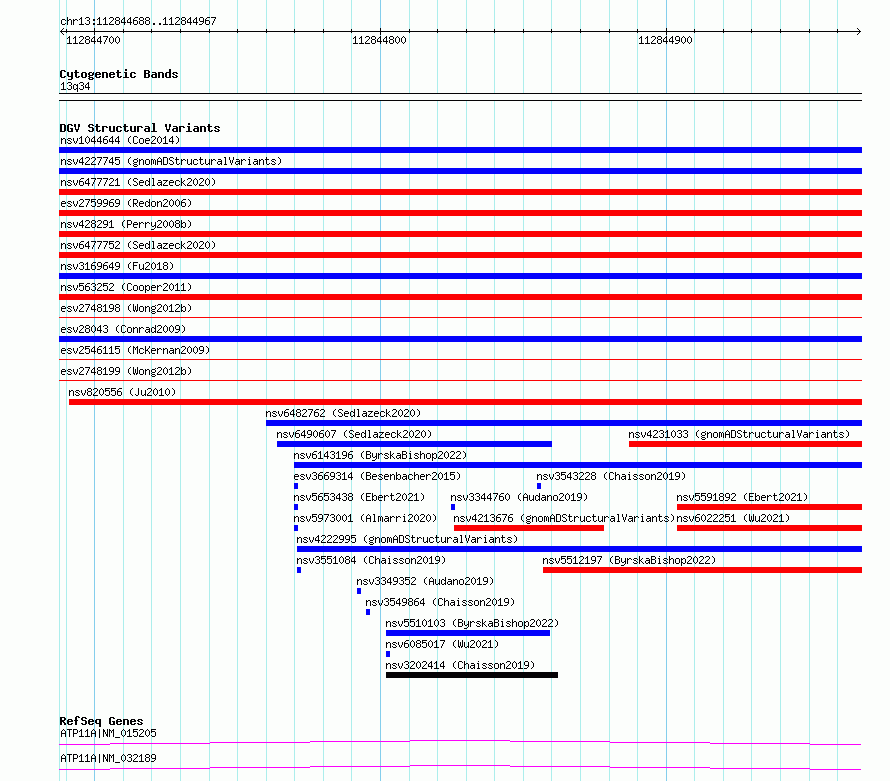Open nsv5973001 (Almarri2020) variant
The height and width of the screenshot is (781, 890).
coord(366,518)
